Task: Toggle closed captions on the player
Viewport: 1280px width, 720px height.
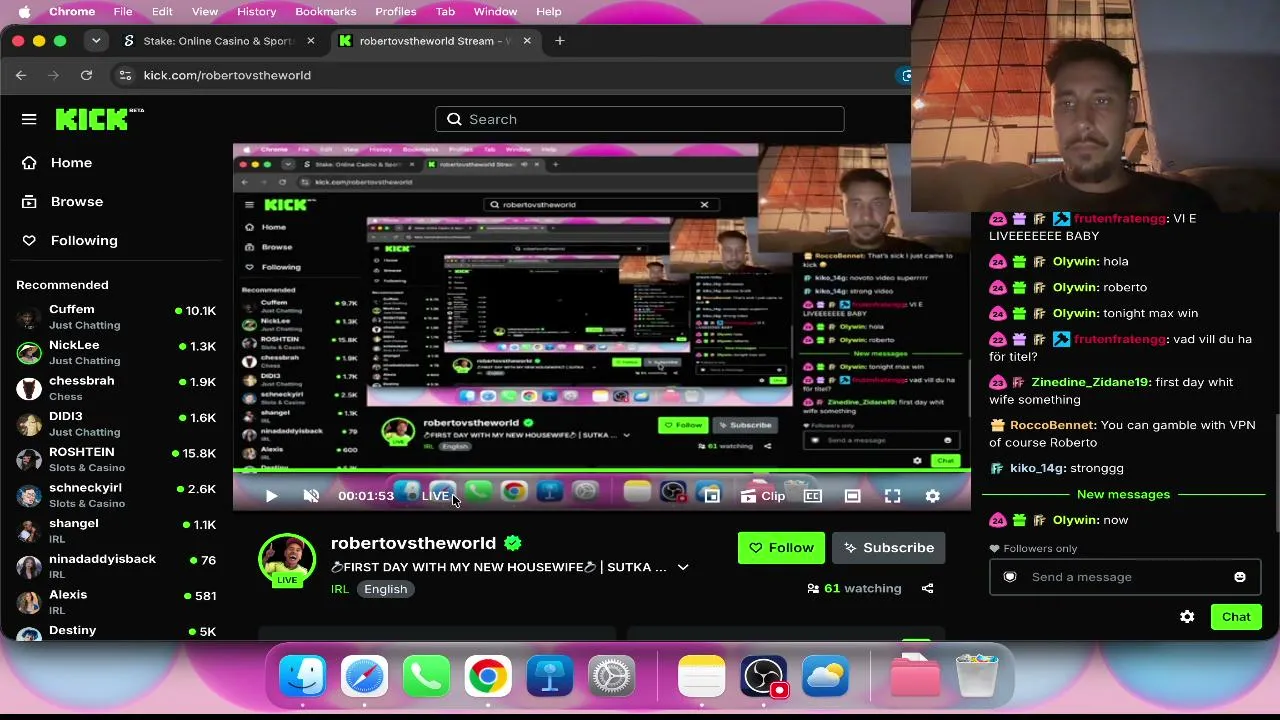Action: tap(813, 496)
